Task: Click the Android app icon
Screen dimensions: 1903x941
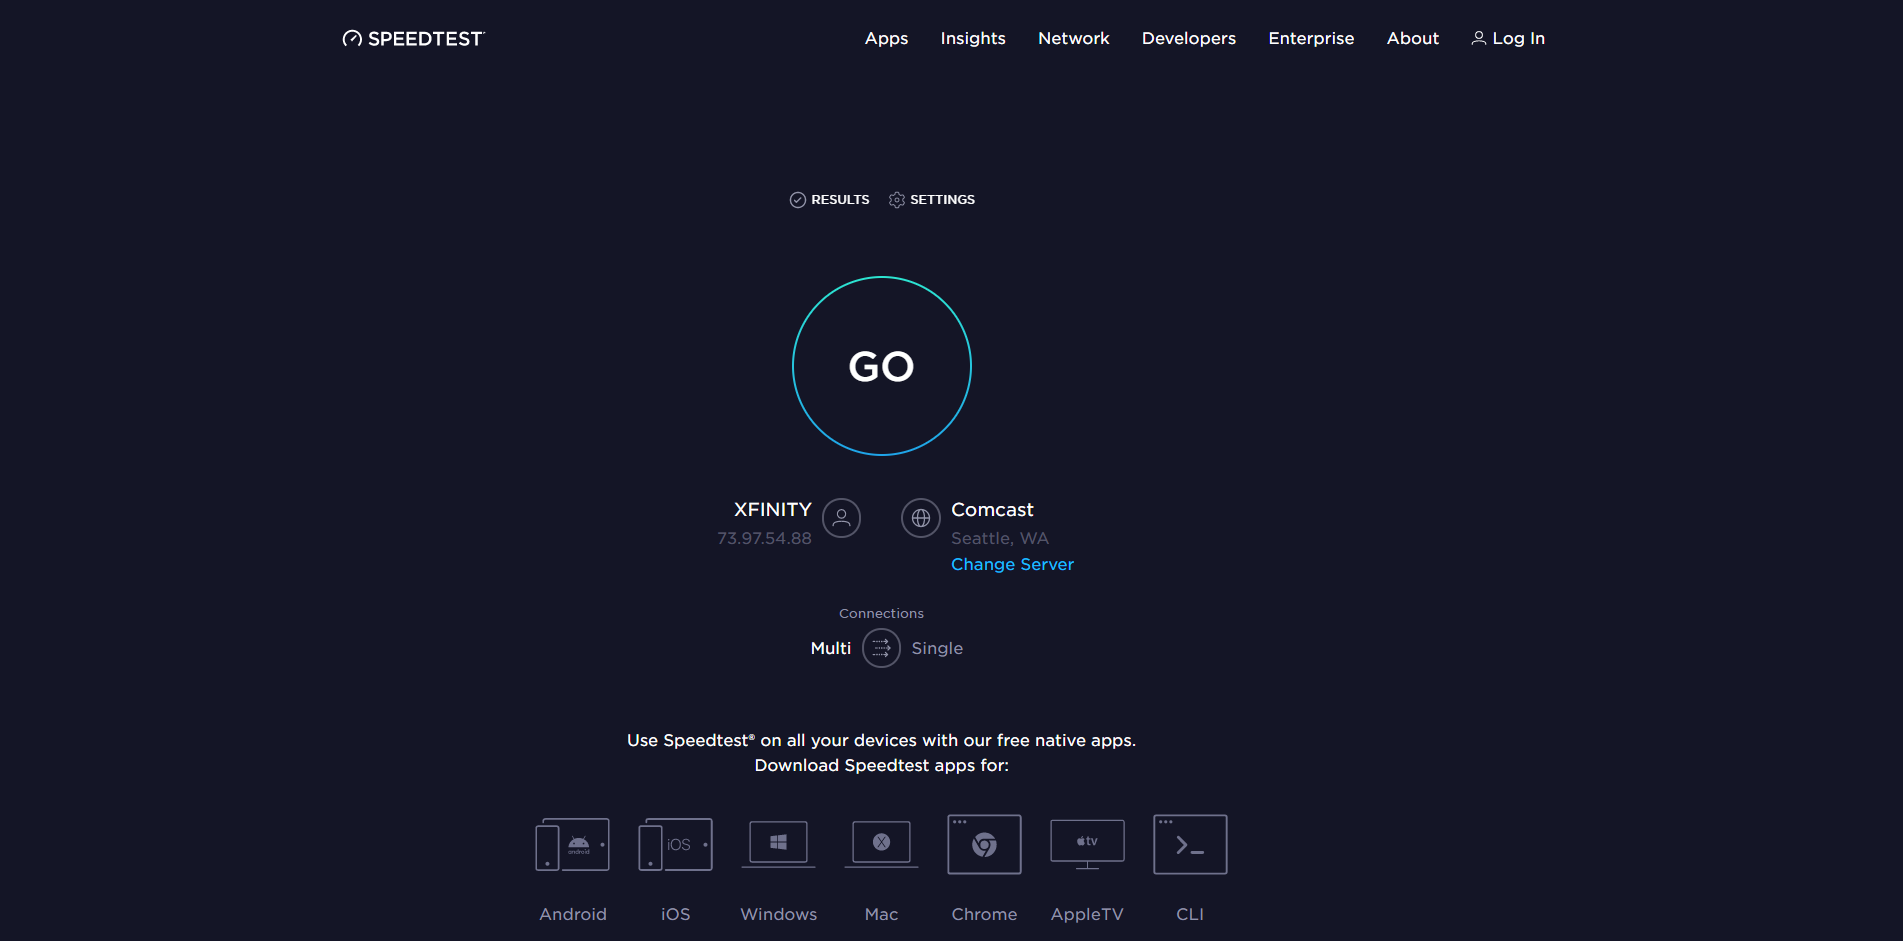Action: pos(572,844)
